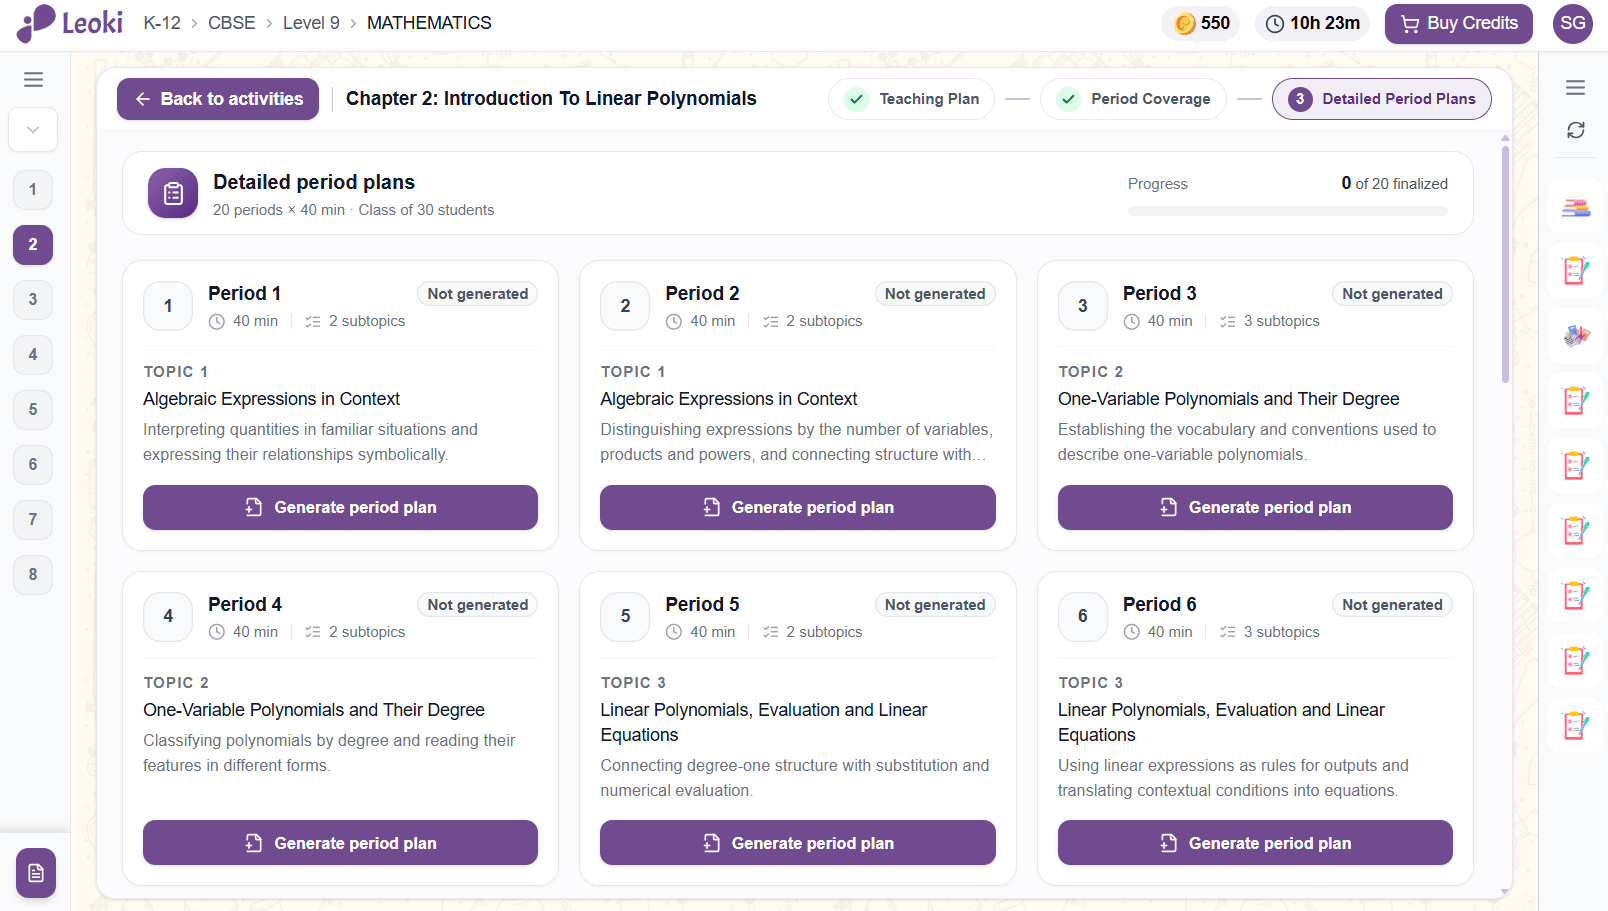The image size is (1608, 911).
Task: Generate the period plan for Period 4
Action: (x=340, y=843)
